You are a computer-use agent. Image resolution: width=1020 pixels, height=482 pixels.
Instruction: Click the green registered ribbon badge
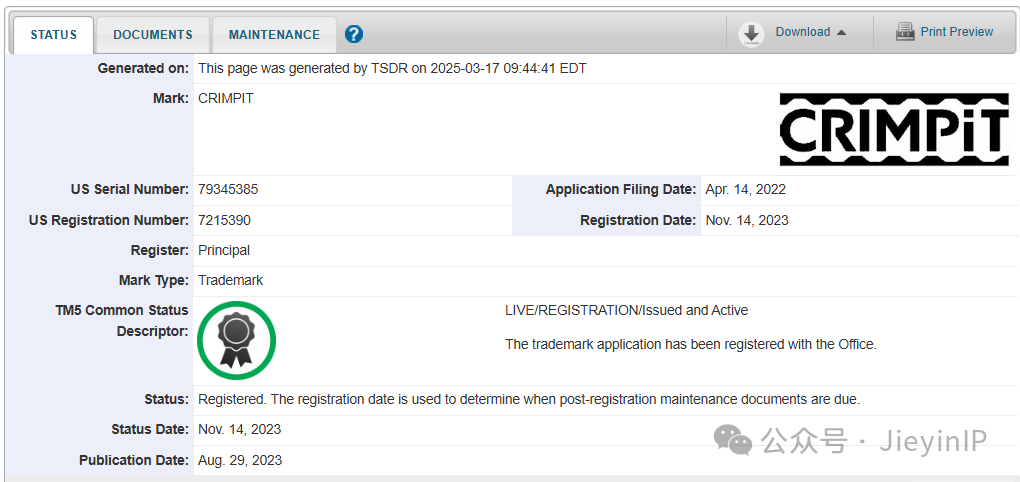(236, 340)
